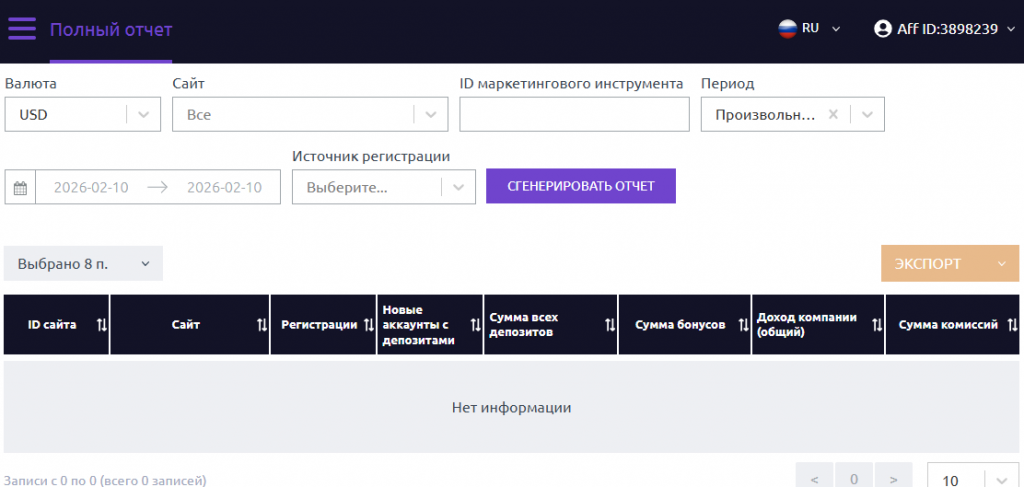The width and height of the screenshot is (1024, 487).
Task: Click the user account avatar icon
Action: pos(882,29)
